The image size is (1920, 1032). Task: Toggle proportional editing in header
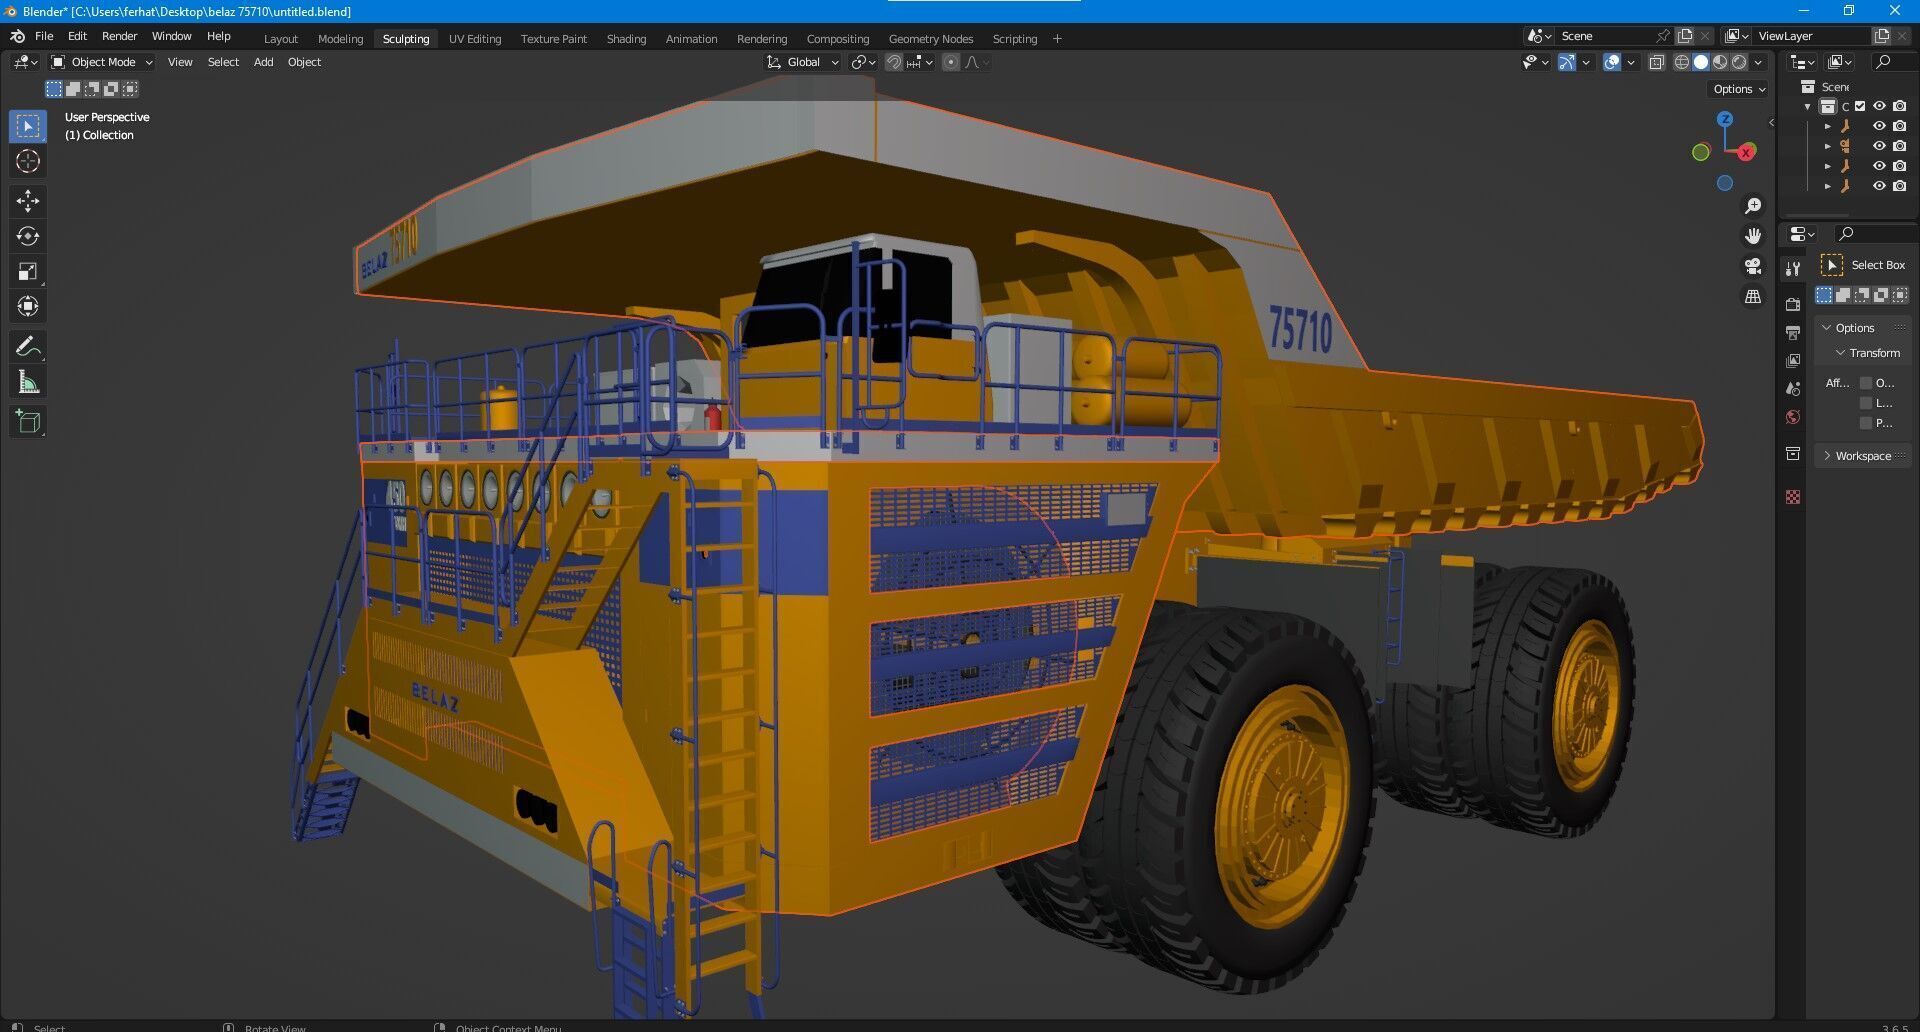coord(951,62)
